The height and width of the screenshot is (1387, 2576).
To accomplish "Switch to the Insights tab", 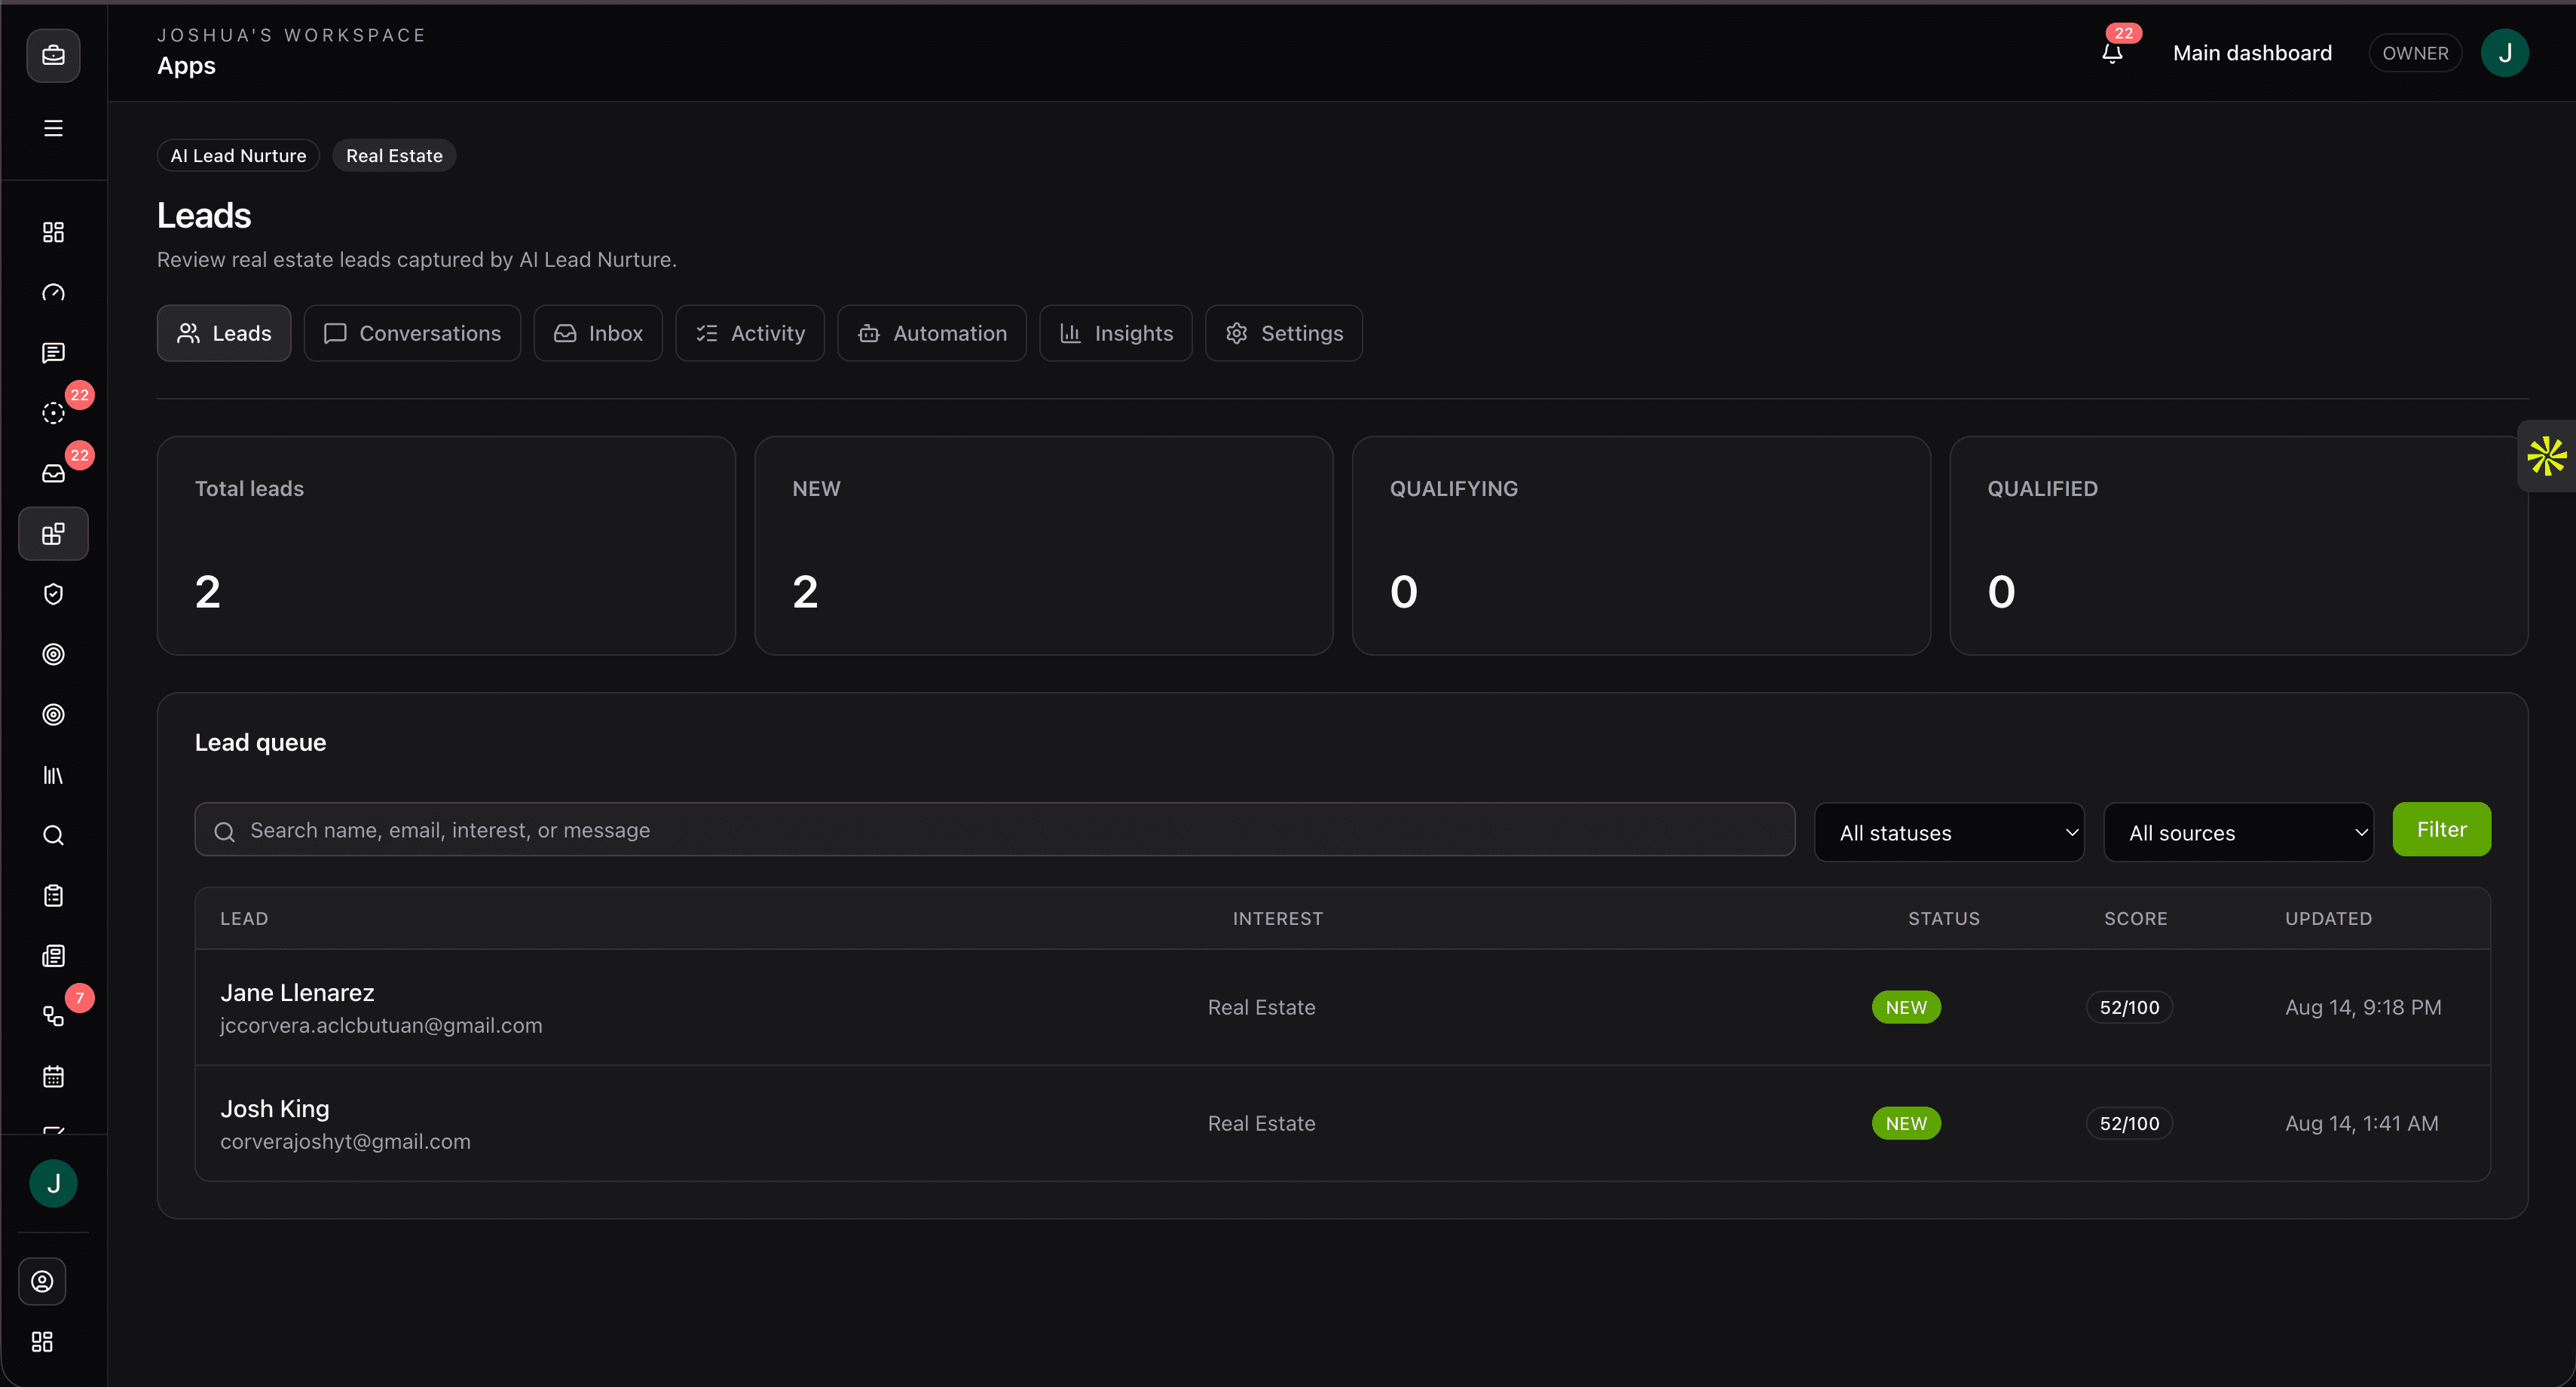I will point(1116,333).
